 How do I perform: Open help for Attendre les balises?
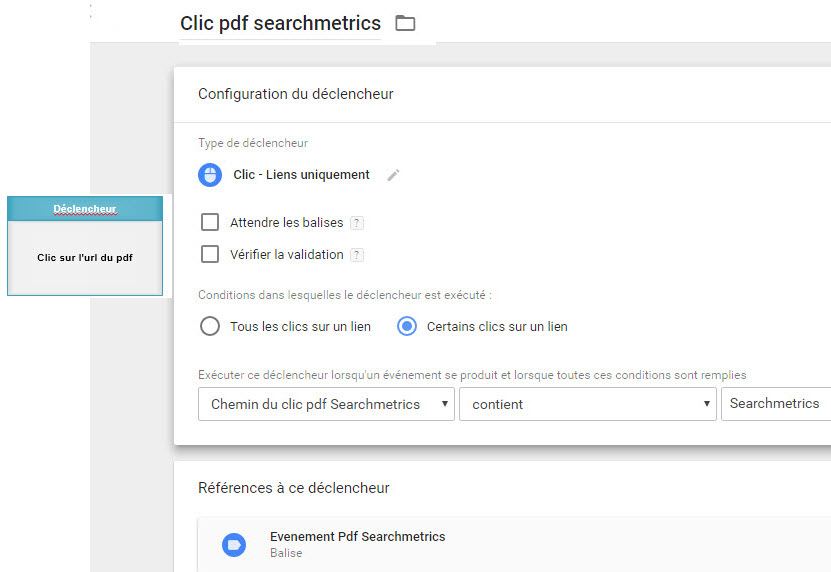(x=357, y=223)
